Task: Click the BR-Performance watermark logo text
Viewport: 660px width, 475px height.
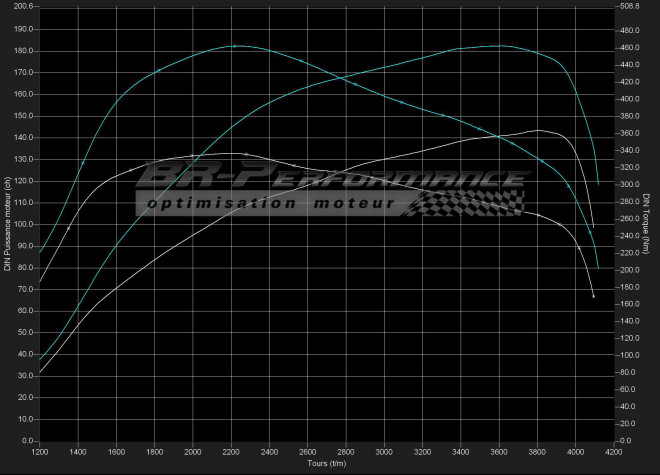Action: point(330,178)
